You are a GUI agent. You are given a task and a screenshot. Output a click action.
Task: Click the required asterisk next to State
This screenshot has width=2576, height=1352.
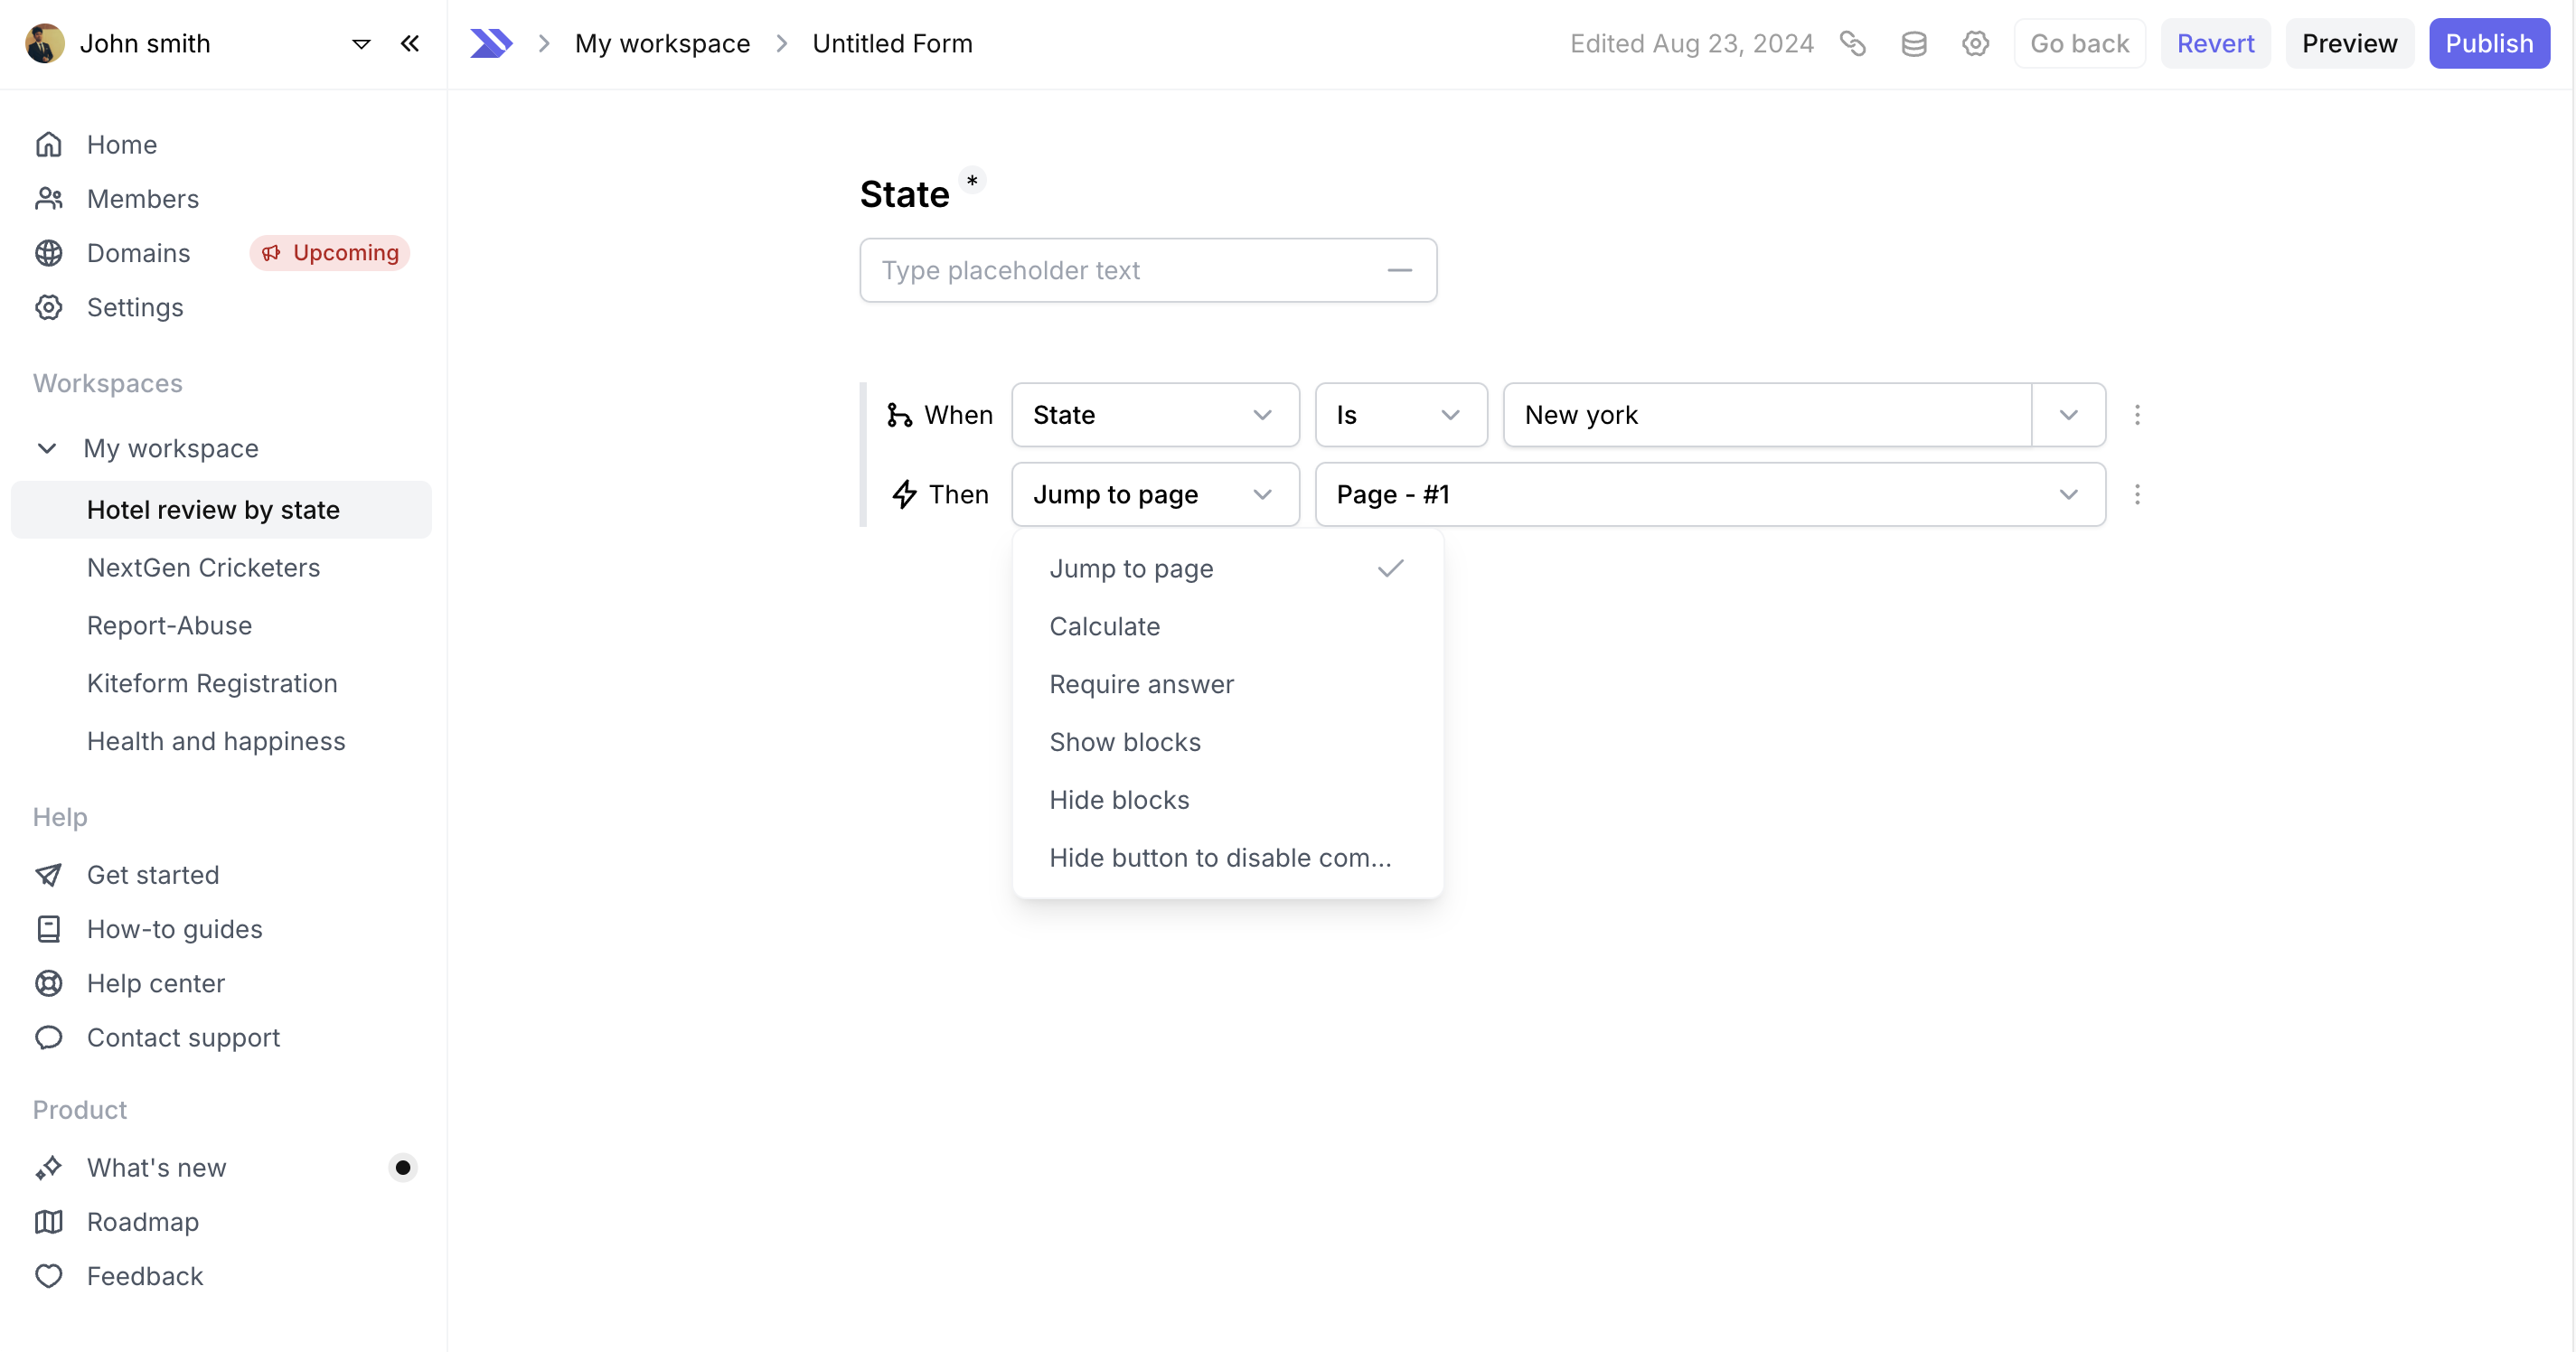point(972,181)
